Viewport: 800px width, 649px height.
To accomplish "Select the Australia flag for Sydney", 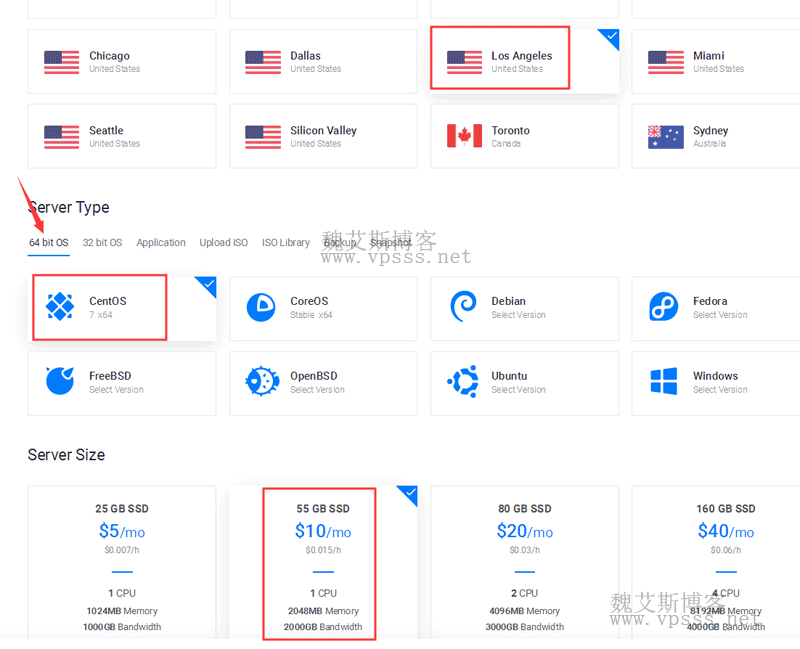I will pyautogui.click(x=665, y=136).
